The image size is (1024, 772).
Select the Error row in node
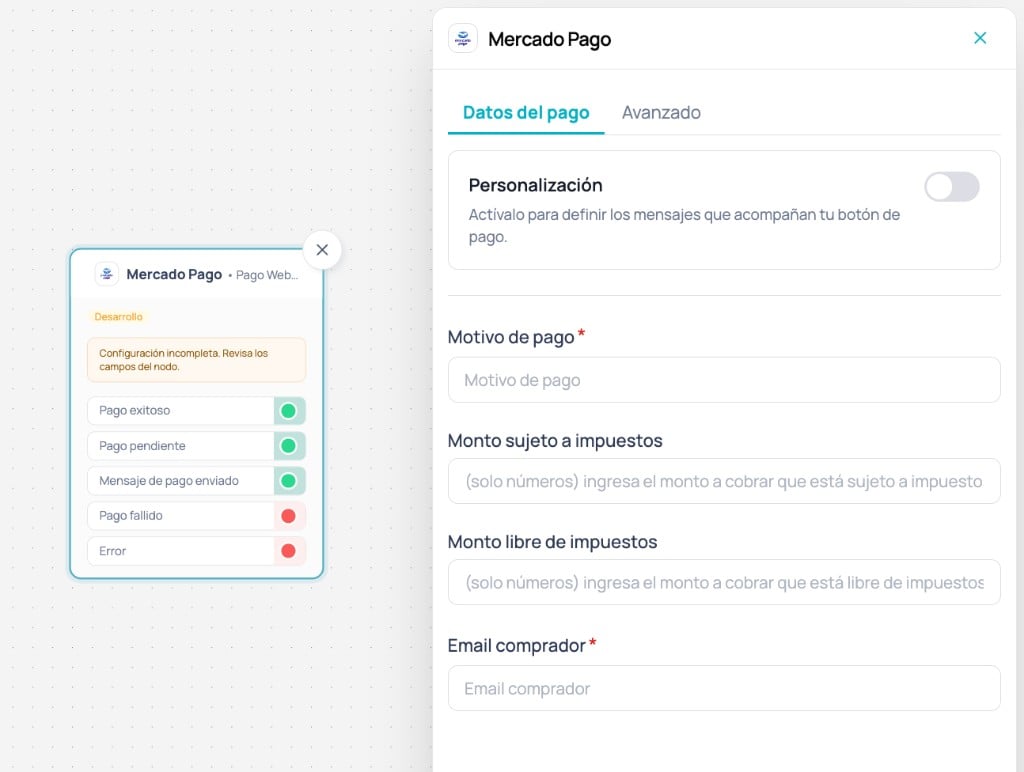point(196,551)
